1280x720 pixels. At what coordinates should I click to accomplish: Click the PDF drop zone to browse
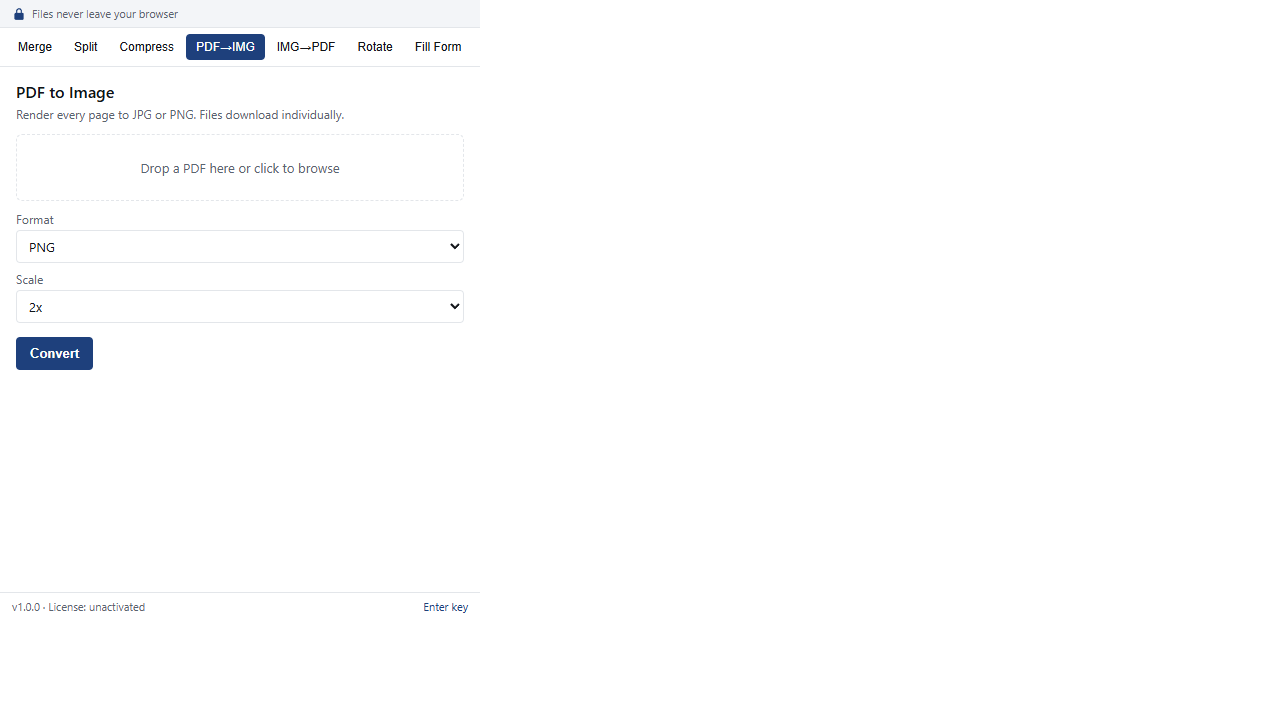point(240,168)
